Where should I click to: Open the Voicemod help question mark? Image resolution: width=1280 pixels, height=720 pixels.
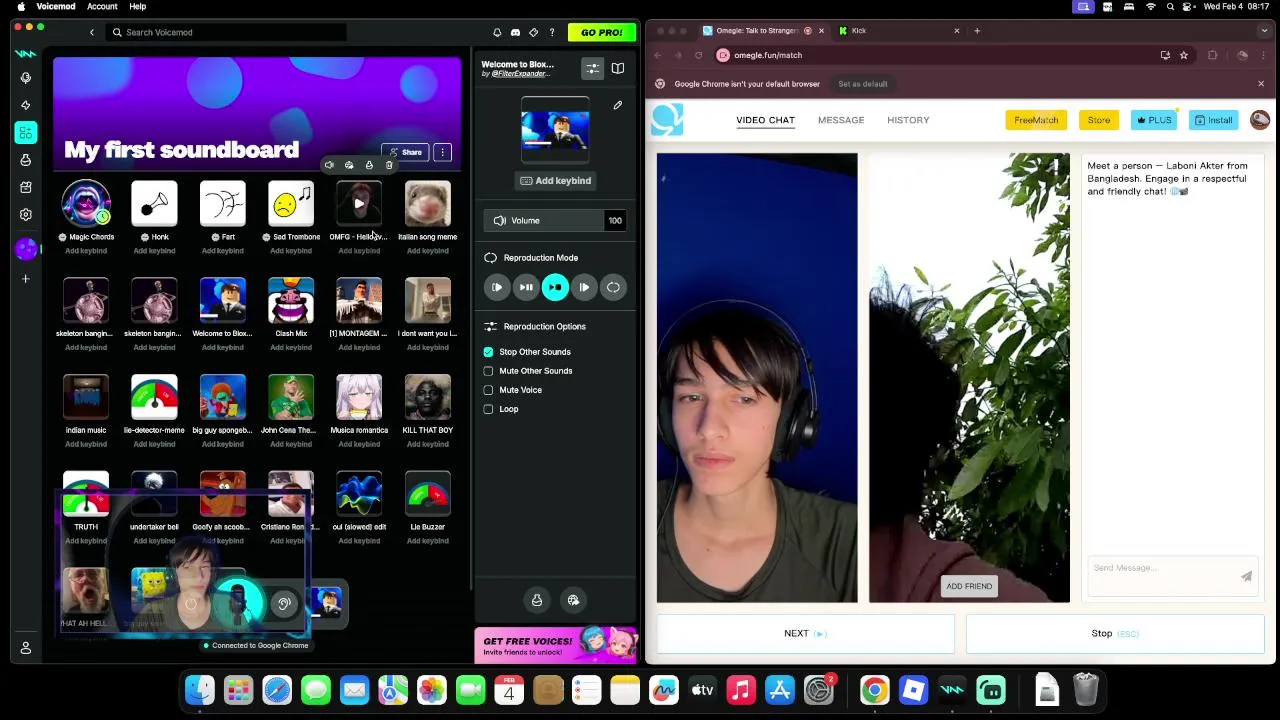(x=551, y=32)
